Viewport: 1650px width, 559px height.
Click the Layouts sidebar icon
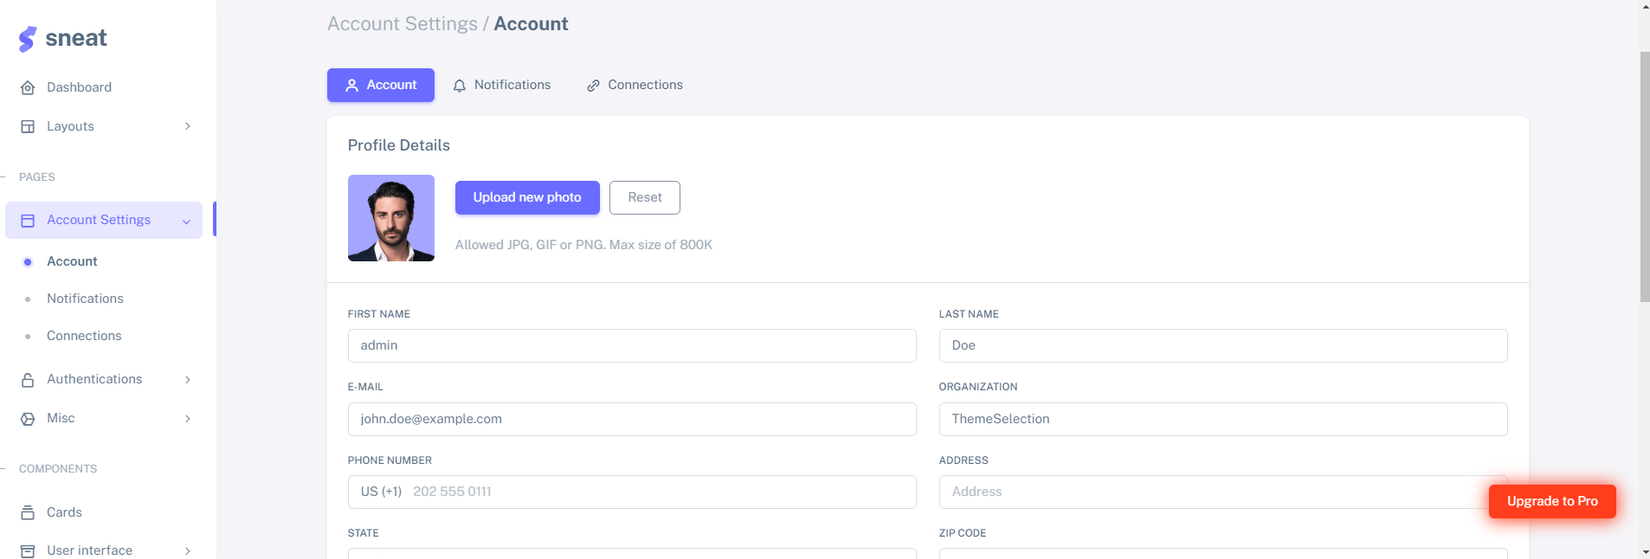(28, 127)
